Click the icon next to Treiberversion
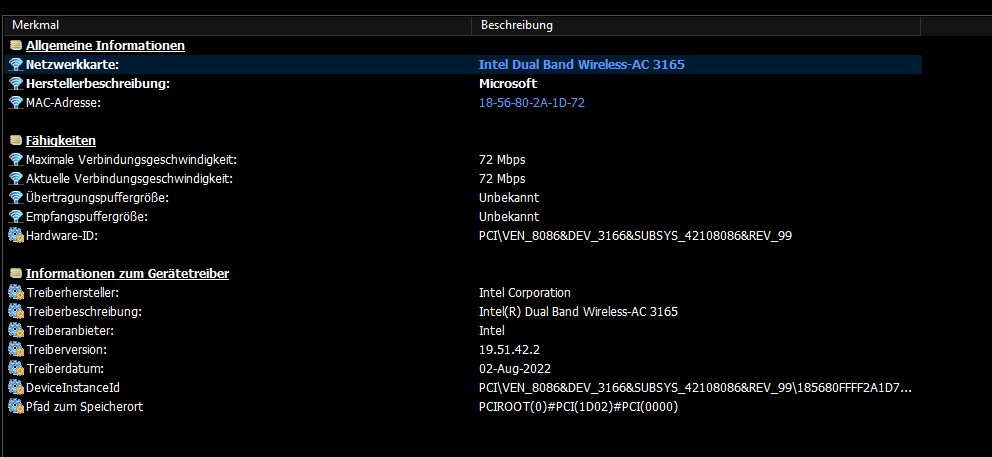Screen dimensions: 992x457 click(15, 349)
